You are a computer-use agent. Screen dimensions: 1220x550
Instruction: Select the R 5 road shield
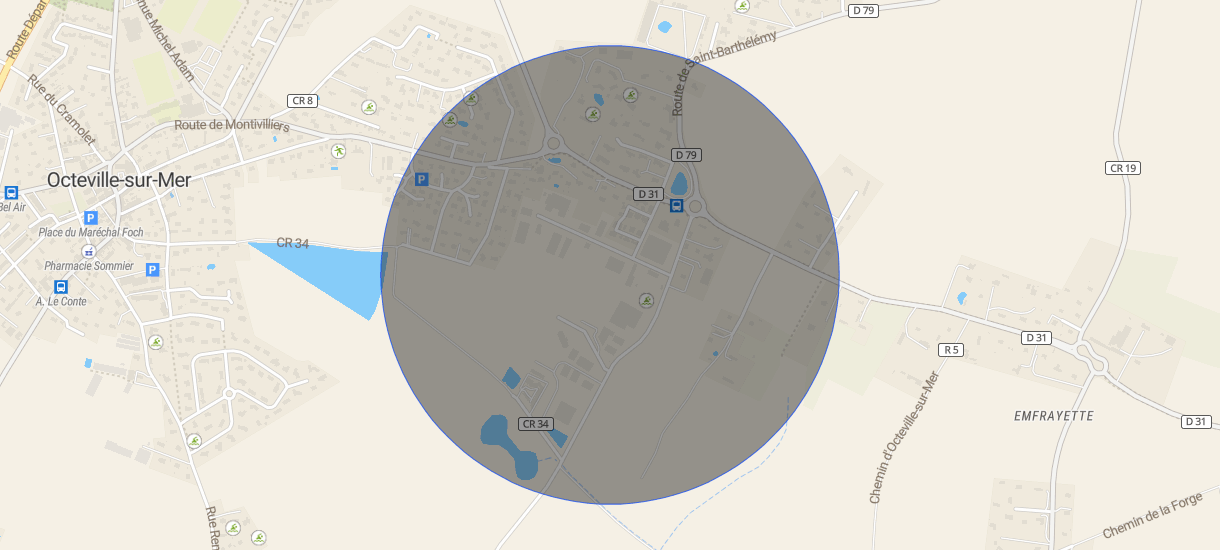(951, 350)
